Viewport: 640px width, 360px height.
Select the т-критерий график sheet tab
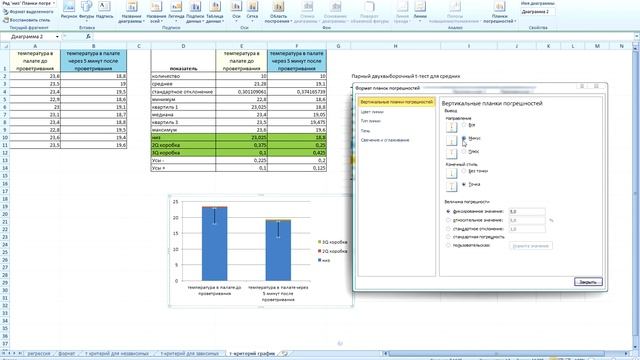click(x=252, y=353)
